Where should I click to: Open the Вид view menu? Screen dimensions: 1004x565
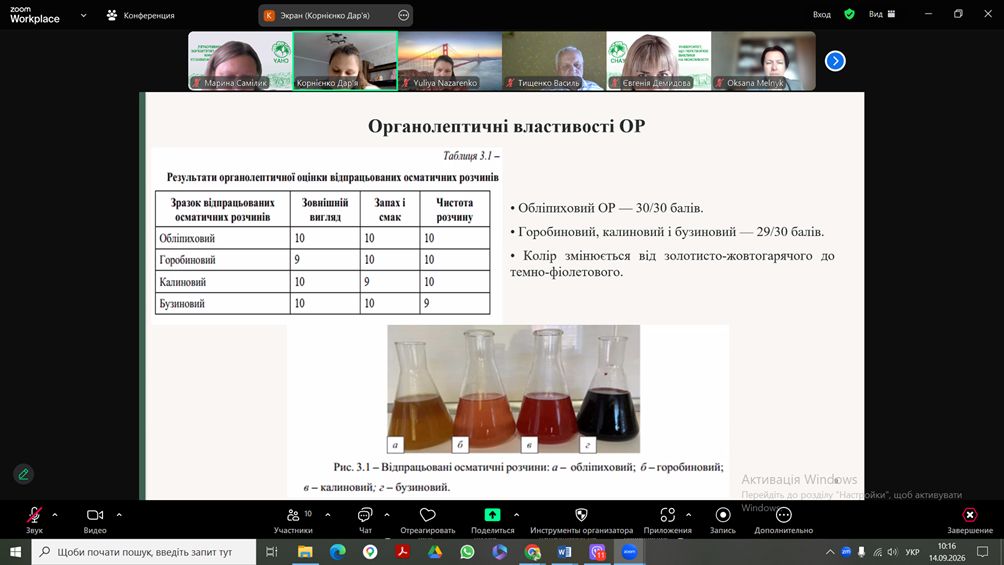pos(882,14)
